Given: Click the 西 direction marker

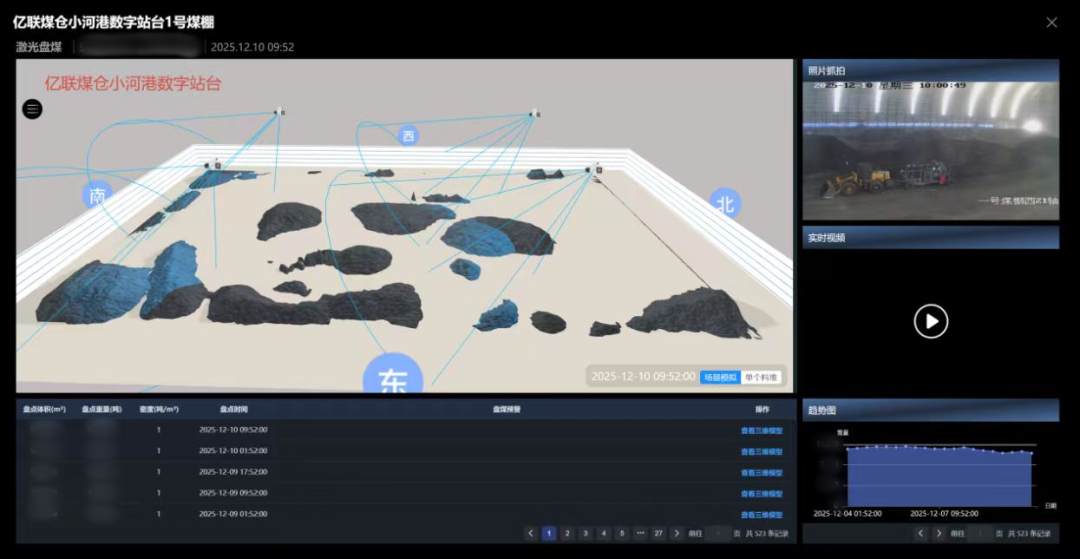Looking at the screenshot, I should coord(407,136).
